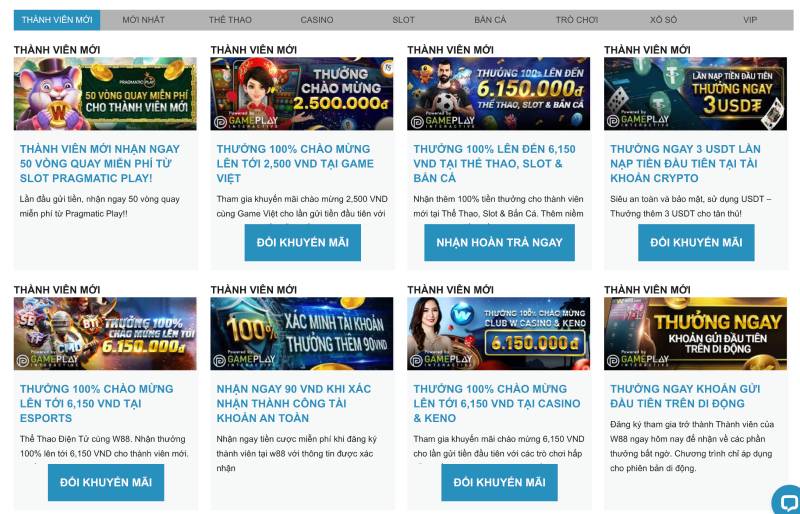The height and width of the screenshot is (514, 800).
Task: Open the 3 USDT first deposit banner
Action: point(695,93)
